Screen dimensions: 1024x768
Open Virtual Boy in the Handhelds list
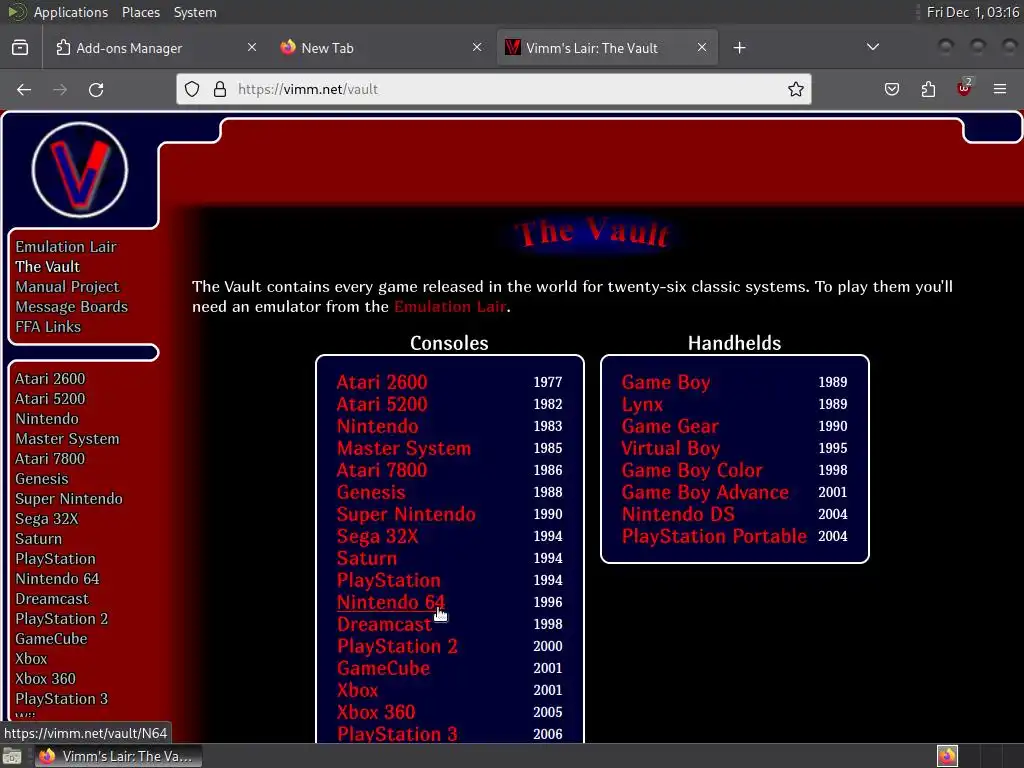[x=671, y=448]
